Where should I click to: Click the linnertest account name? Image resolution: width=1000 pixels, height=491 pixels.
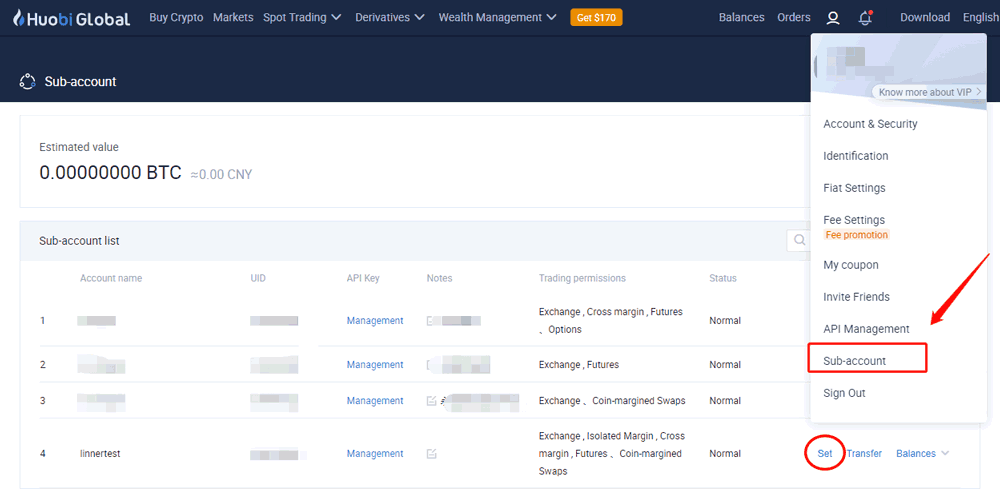100,453
